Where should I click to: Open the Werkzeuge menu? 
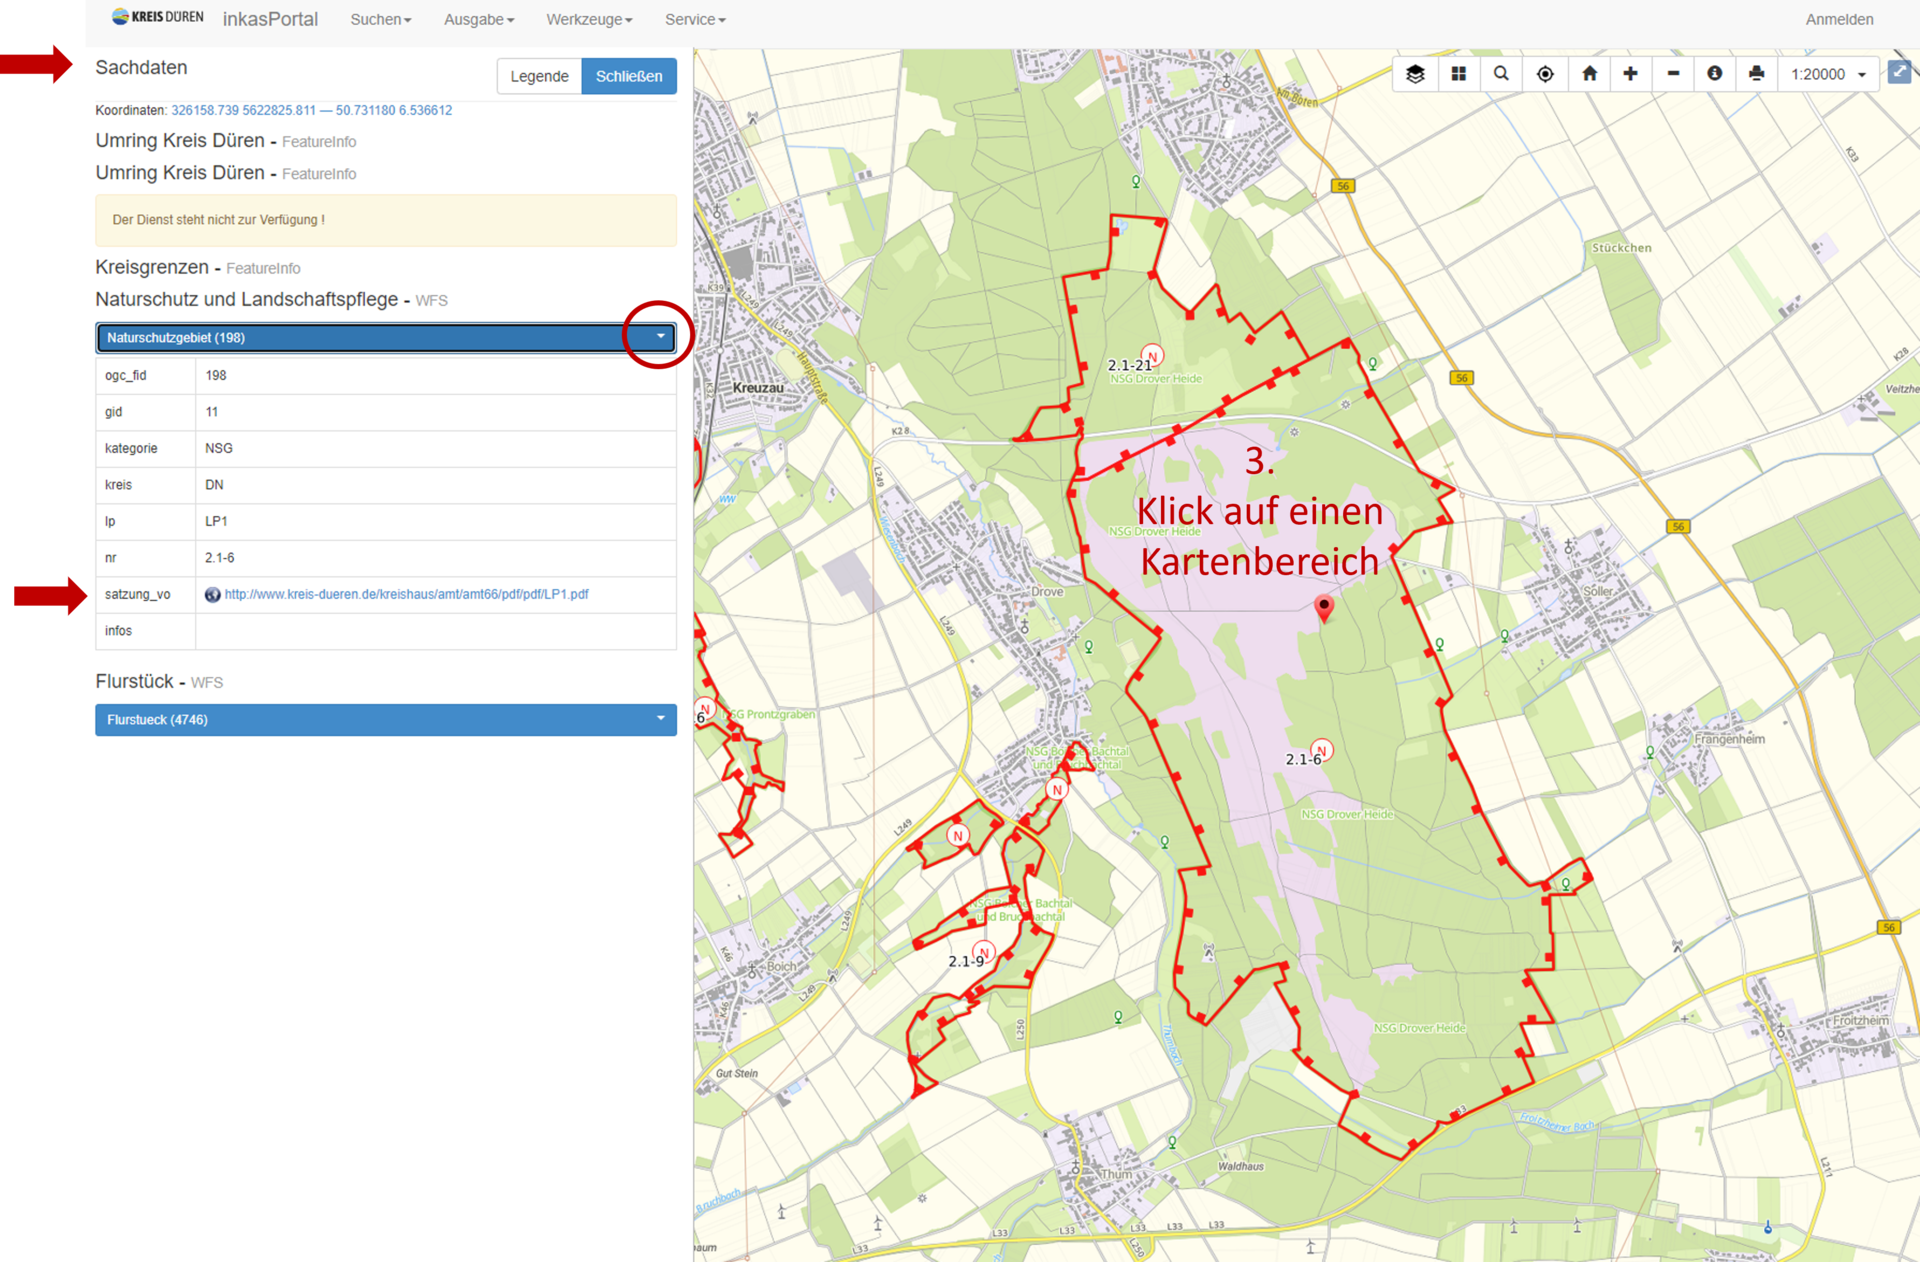click(x=588, y=19)
